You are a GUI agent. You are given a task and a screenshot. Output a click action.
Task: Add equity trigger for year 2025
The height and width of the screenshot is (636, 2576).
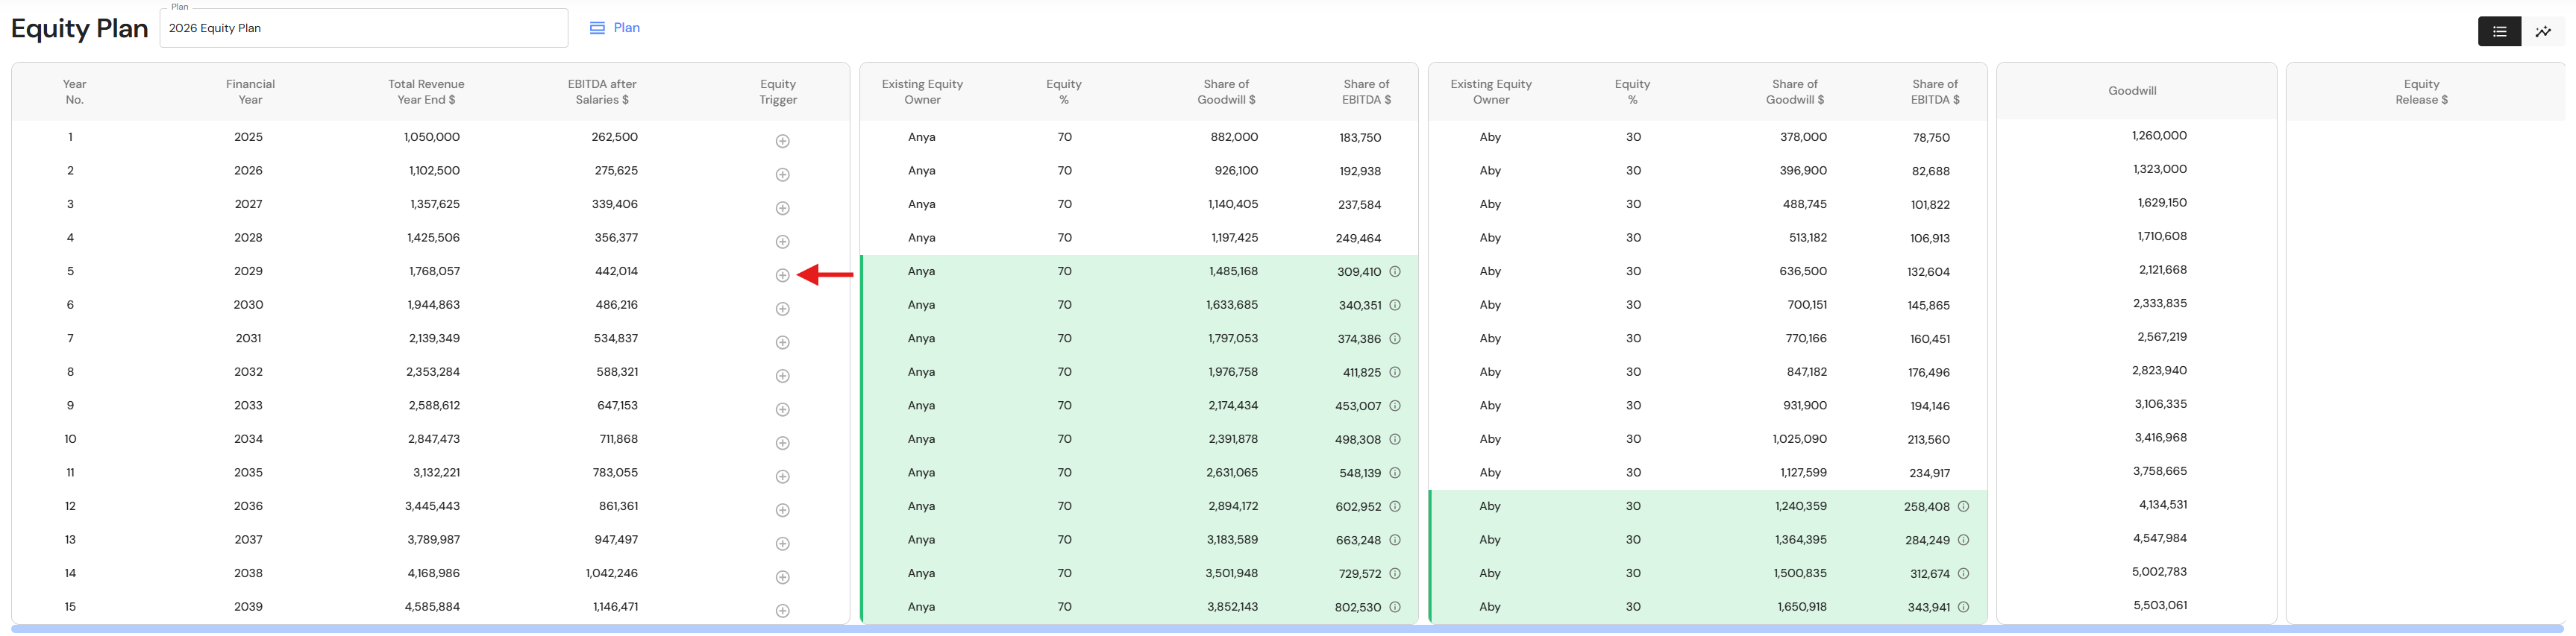783,141
